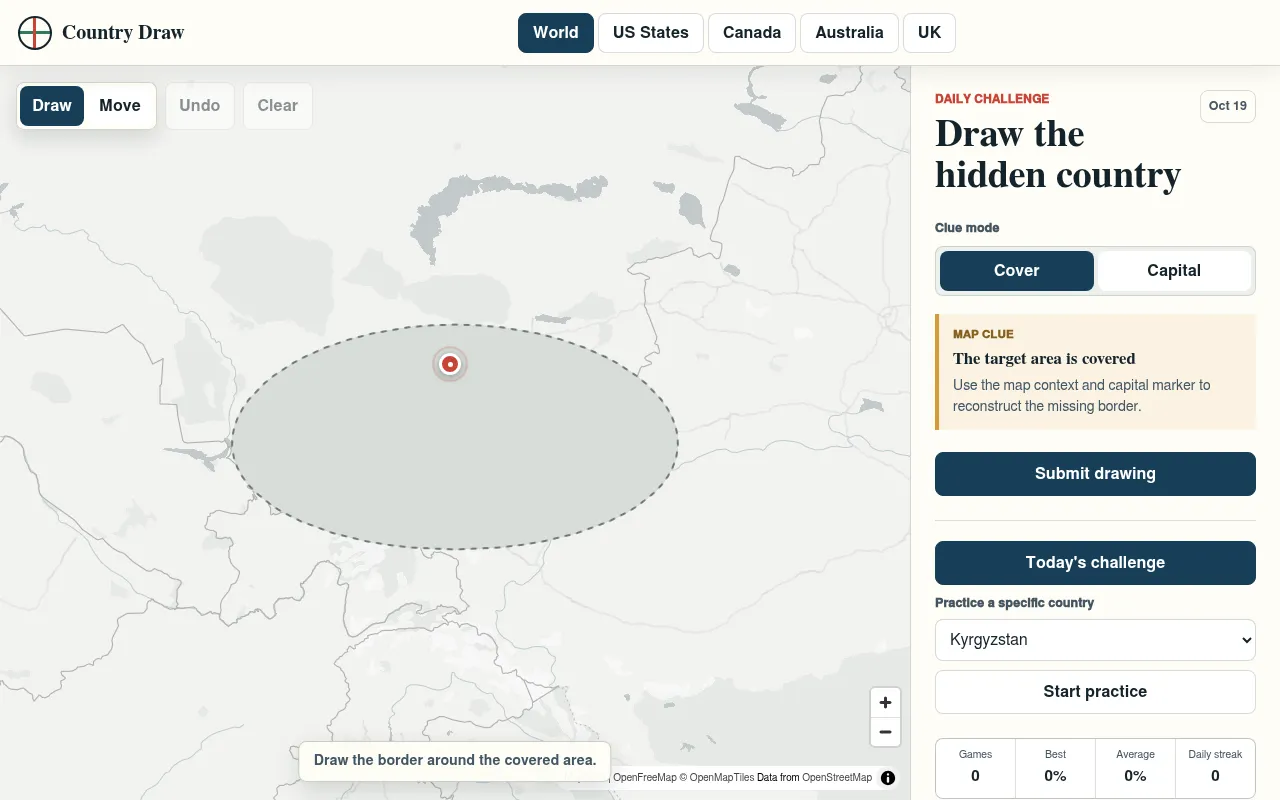1280x800 pixels.
Task: Zoom in on the map
Action: [885, 702]
